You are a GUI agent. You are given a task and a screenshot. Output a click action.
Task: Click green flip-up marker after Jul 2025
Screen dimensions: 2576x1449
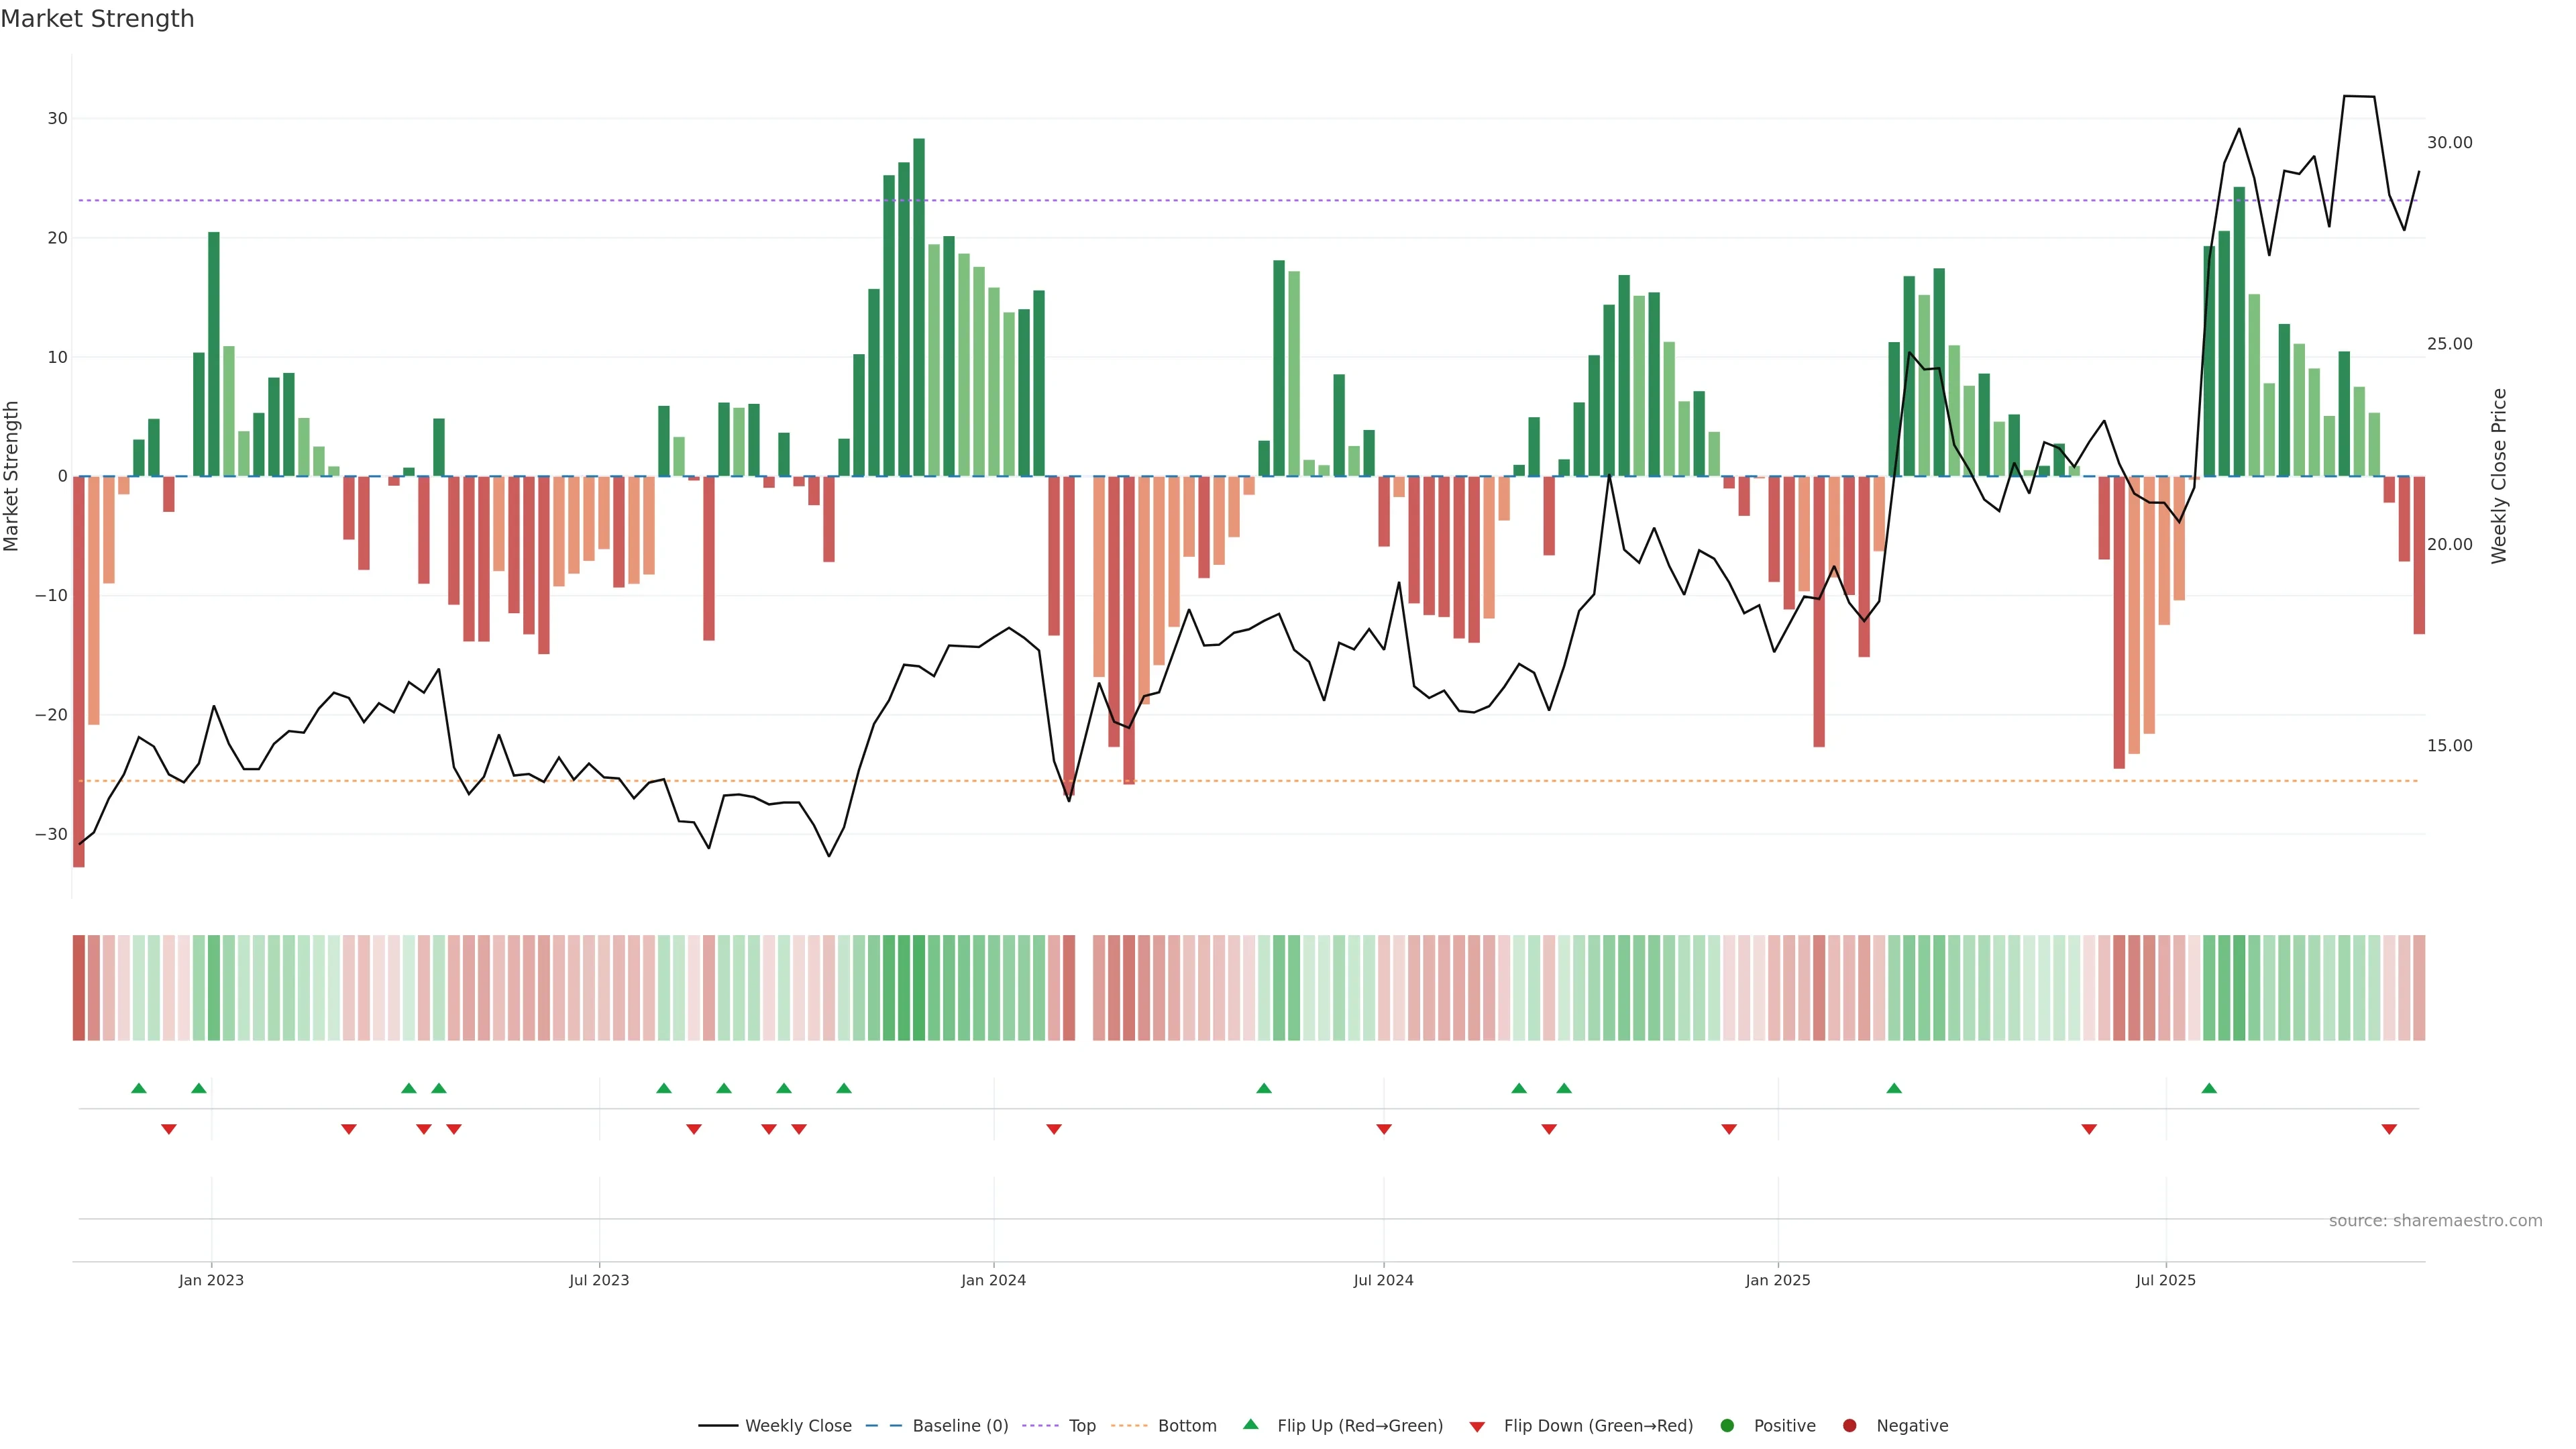(2209, 1088)
